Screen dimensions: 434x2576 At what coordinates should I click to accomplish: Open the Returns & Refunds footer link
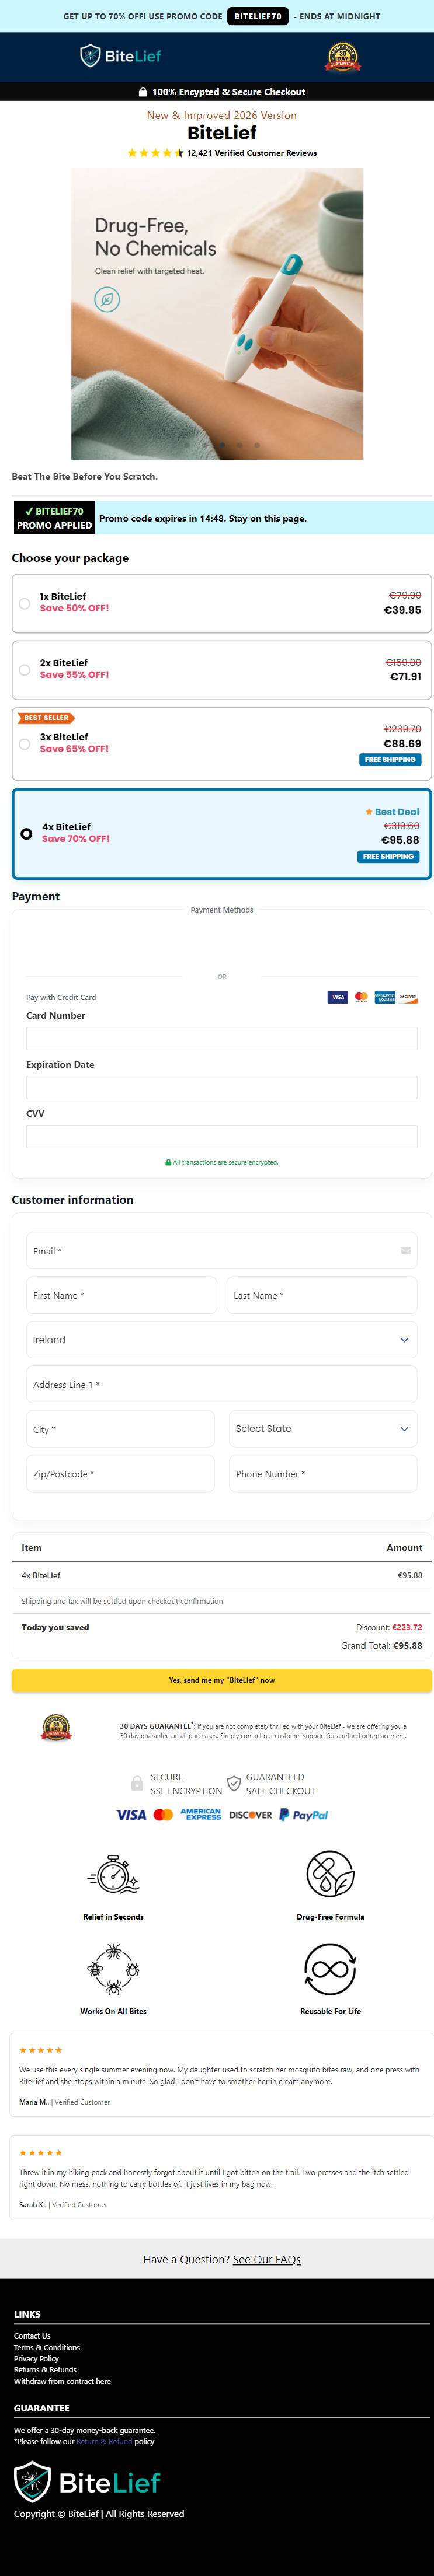click(x=45, y=2370)
